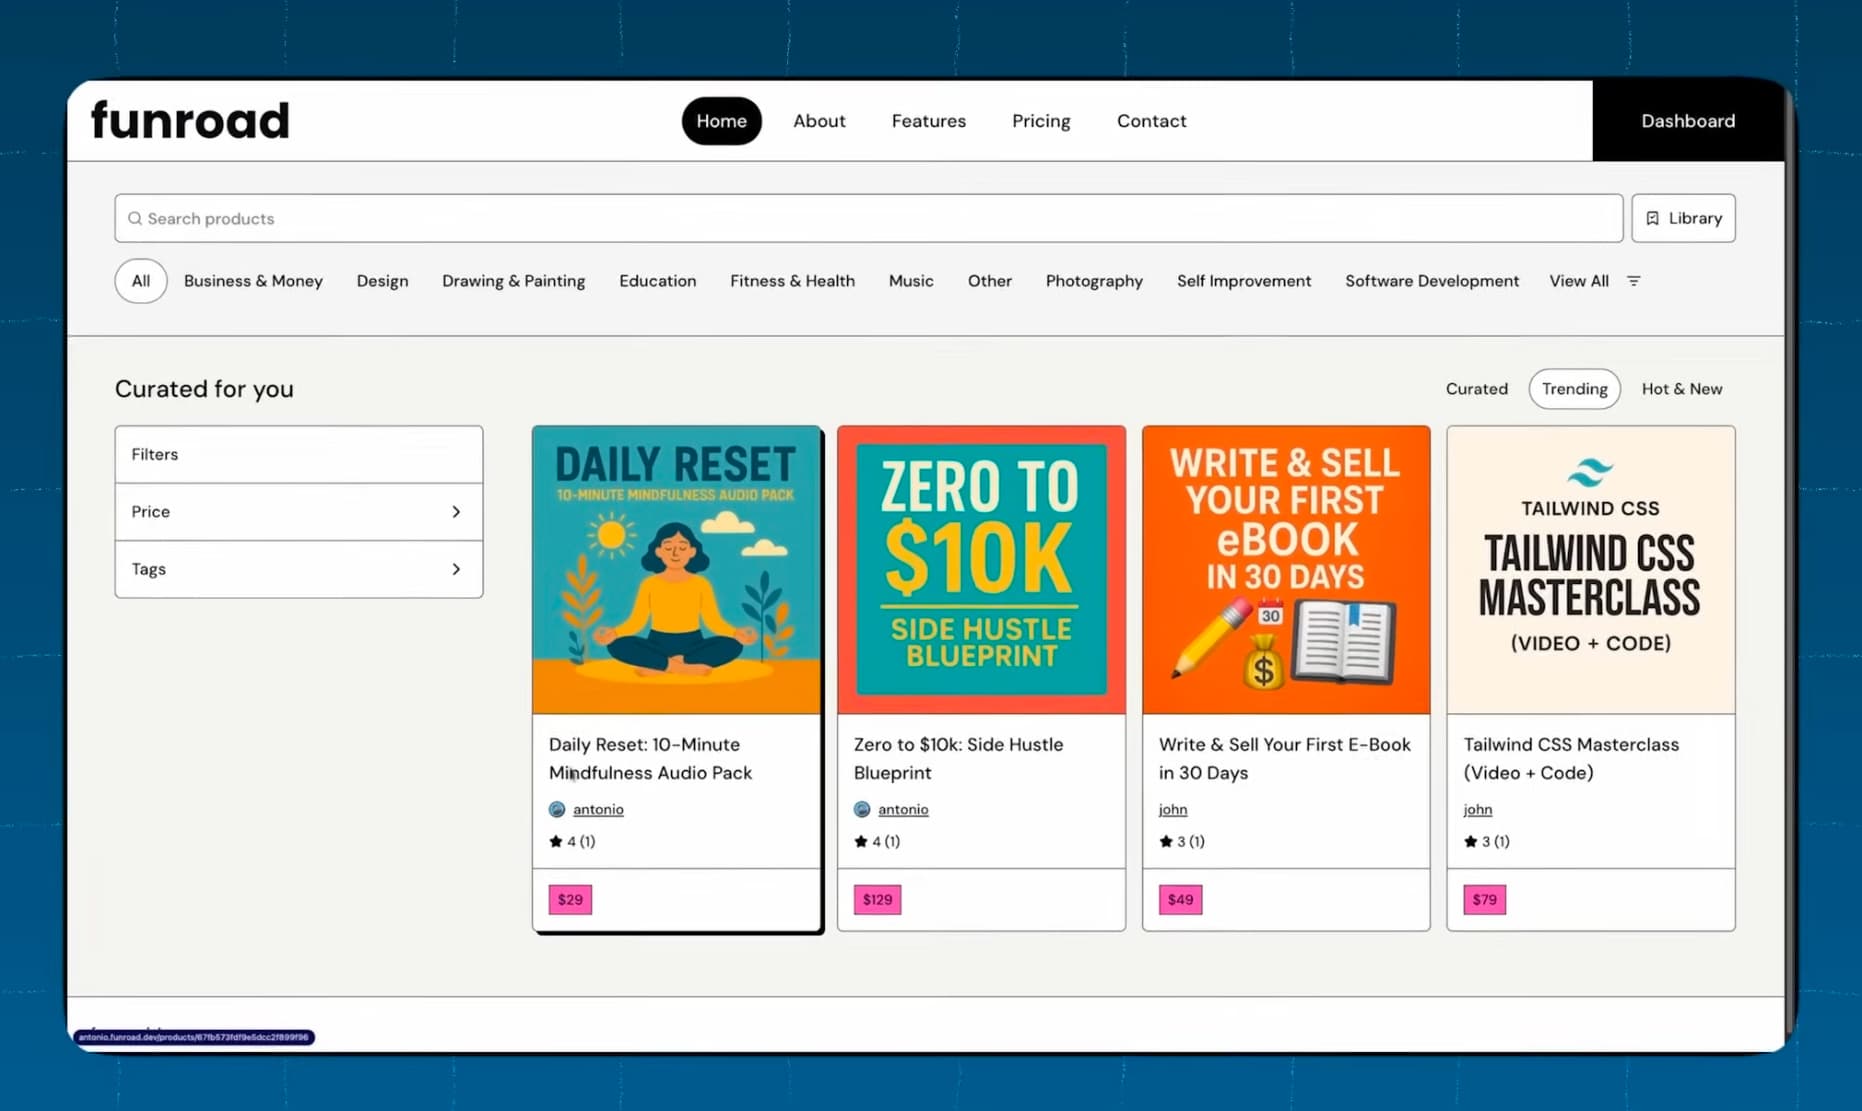Expand the Price filter chevron
The width and height of the screenshot is (1862, 1111).
point(456,512)
